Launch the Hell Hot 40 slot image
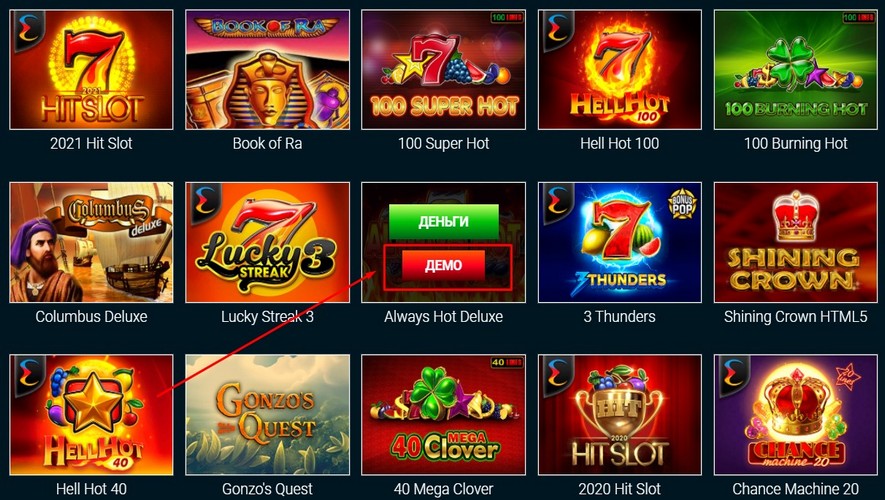The width and height of the screenshot is (885, 500). tap(91, 415)
